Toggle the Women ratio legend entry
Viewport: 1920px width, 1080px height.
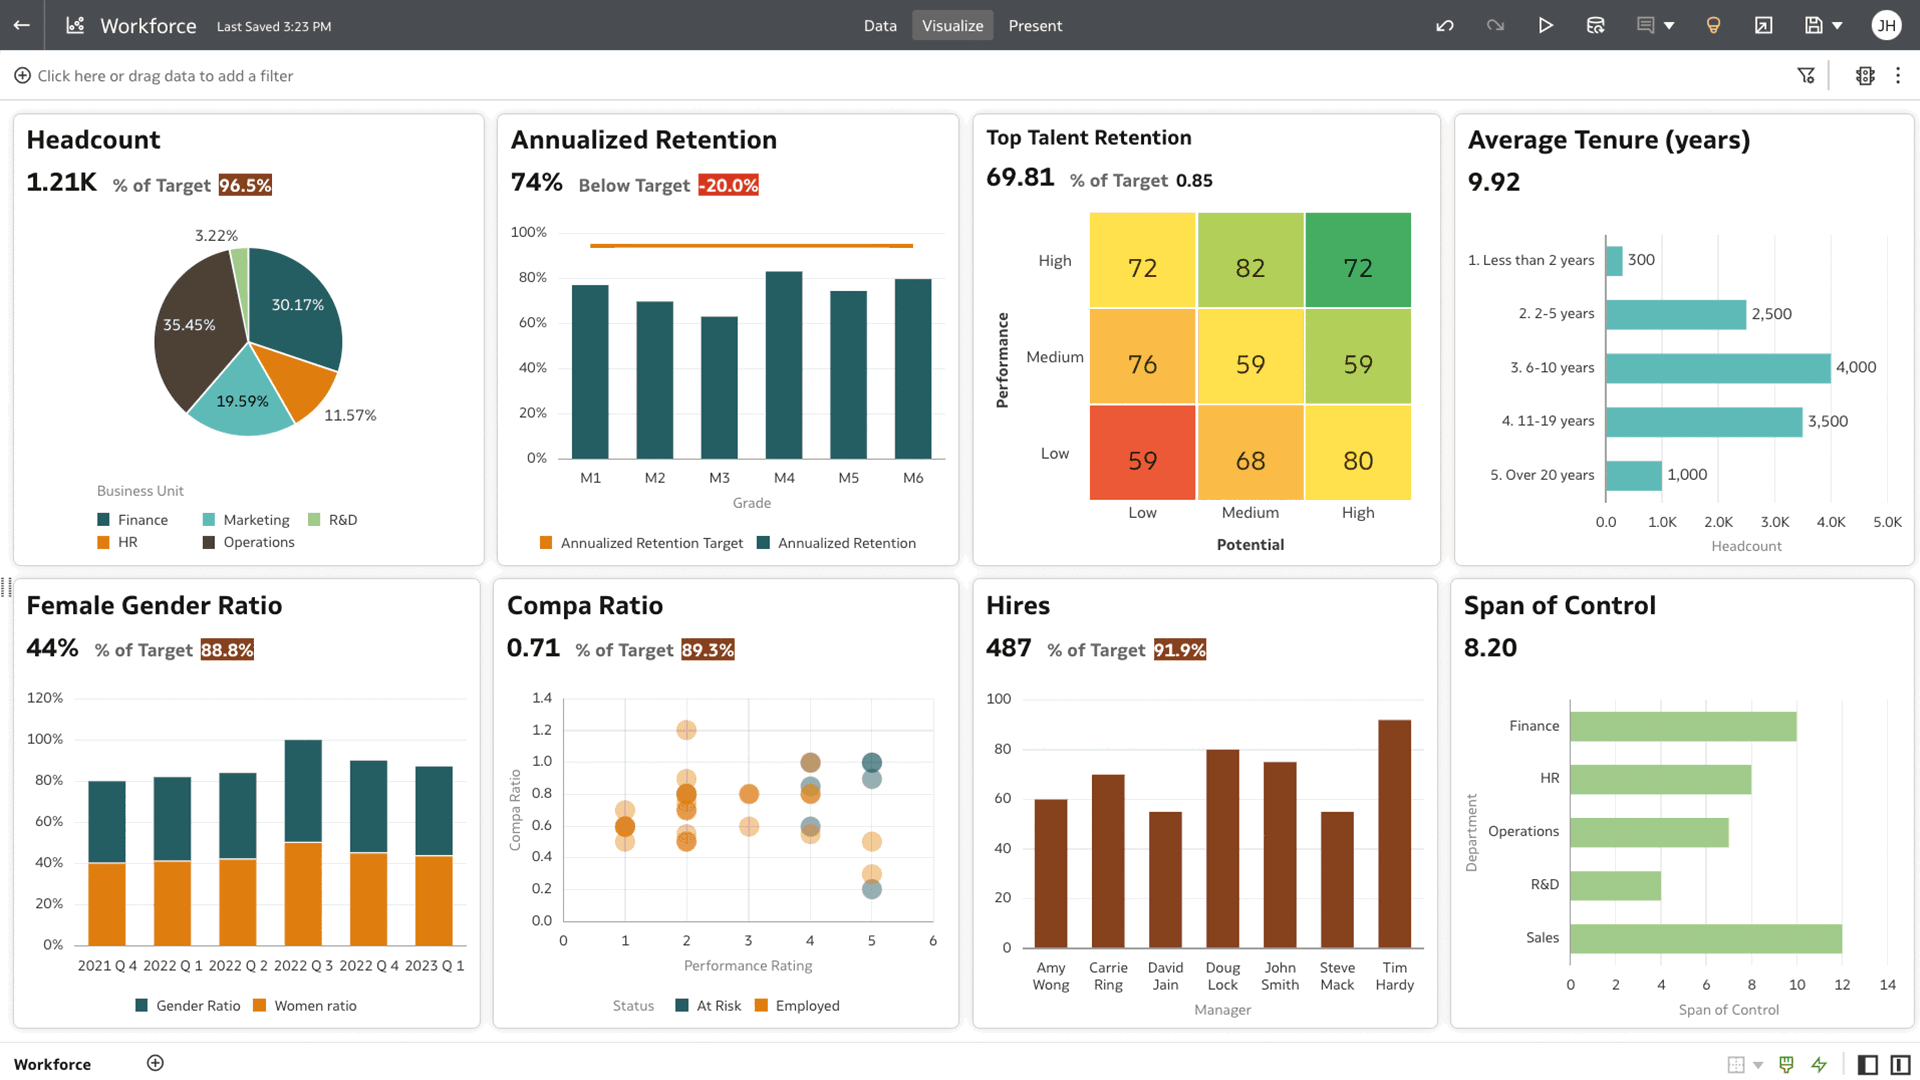pos(305,1005)
